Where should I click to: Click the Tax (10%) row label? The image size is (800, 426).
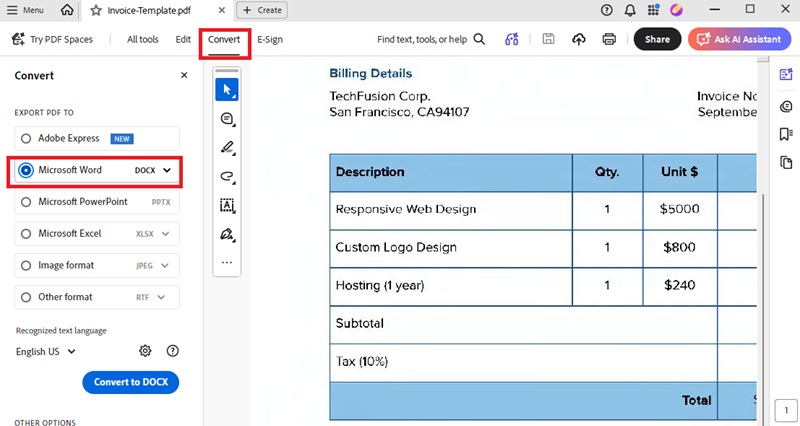tap(362, 362)
